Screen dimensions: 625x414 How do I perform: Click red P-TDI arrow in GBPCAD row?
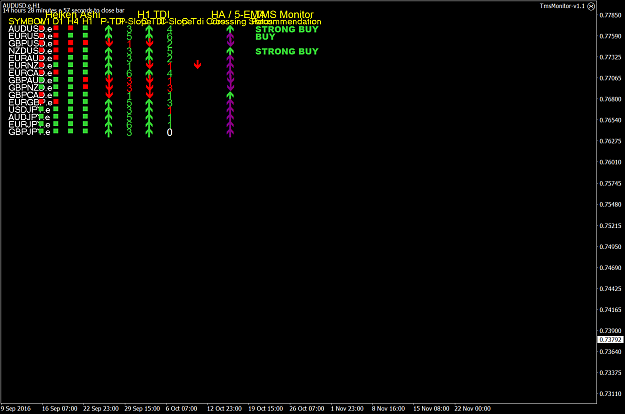(108, 94)
